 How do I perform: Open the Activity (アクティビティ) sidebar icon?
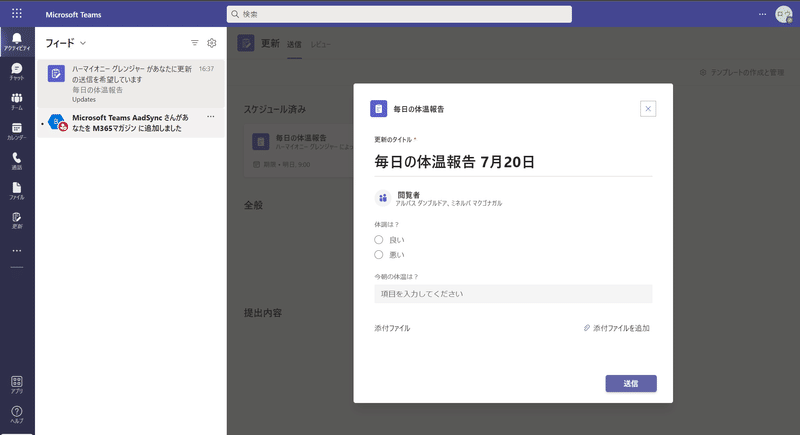pyautogui.click(x=17, y=42)
